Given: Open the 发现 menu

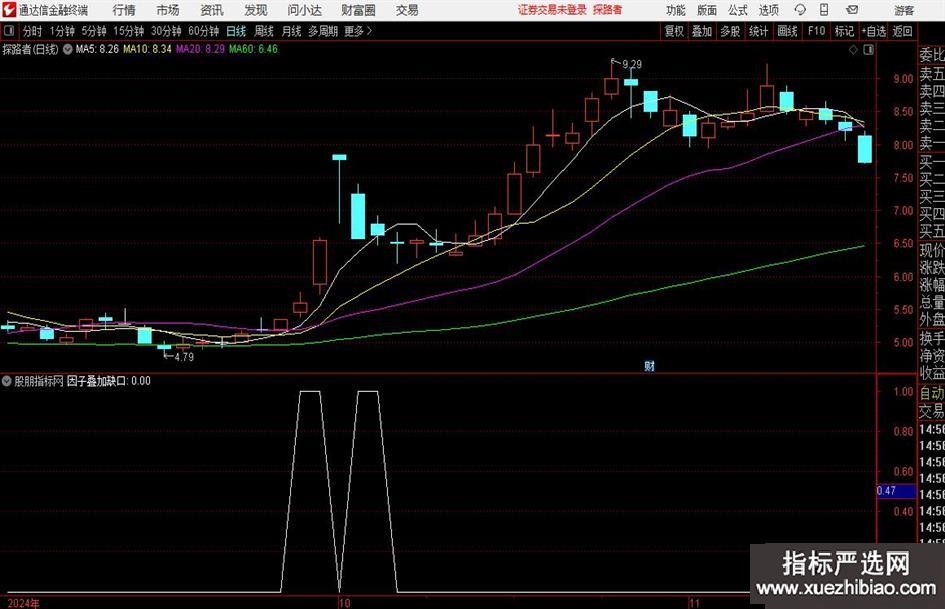Looking at the screenshot, I should point(256,10).
